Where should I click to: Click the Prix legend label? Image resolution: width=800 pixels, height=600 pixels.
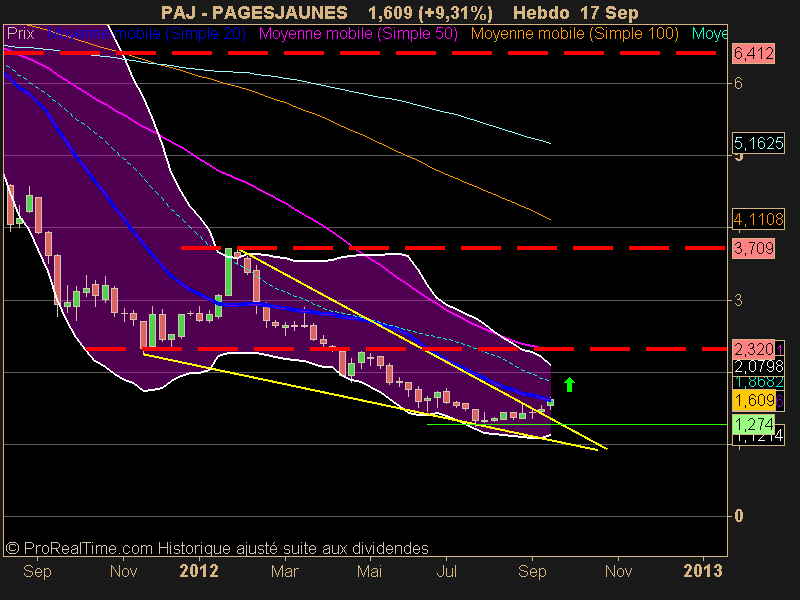(20, 34)
